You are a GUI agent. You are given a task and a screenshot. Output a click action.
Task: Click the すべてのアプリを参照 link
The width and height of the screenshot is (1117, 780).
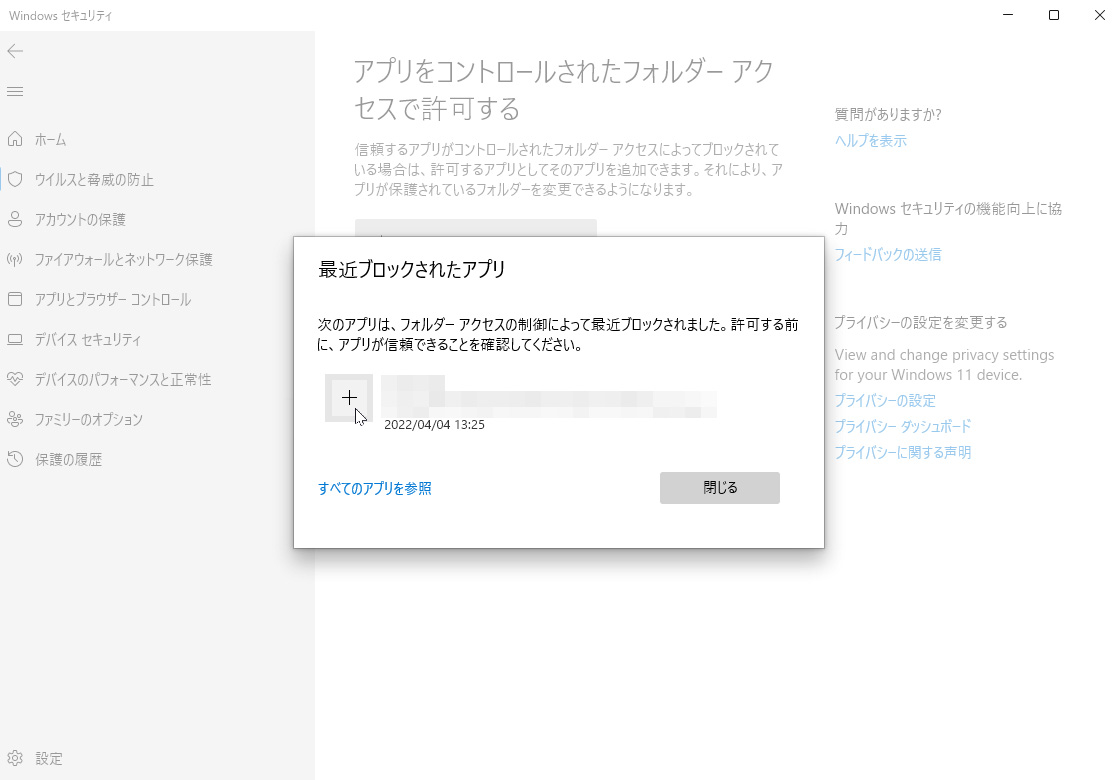375,488
